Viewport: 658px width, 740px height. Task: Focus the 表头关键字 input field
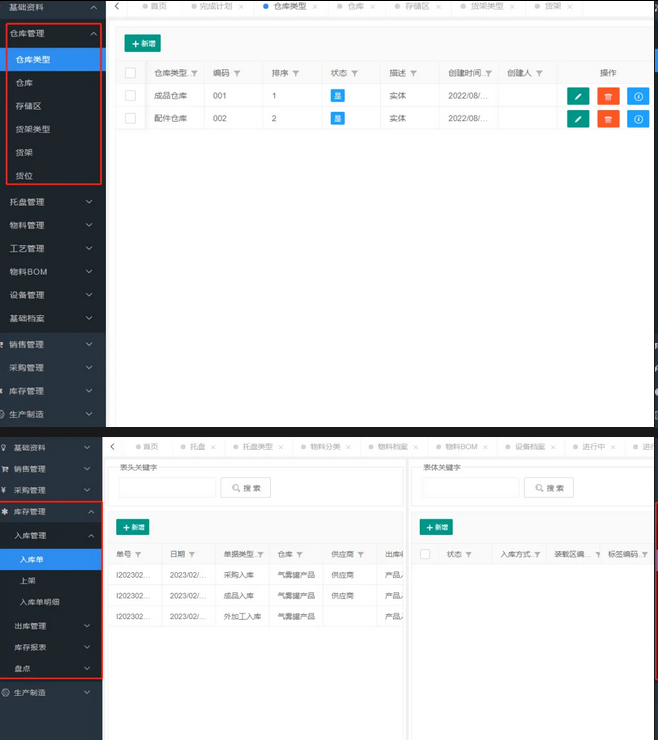(167, 488)
